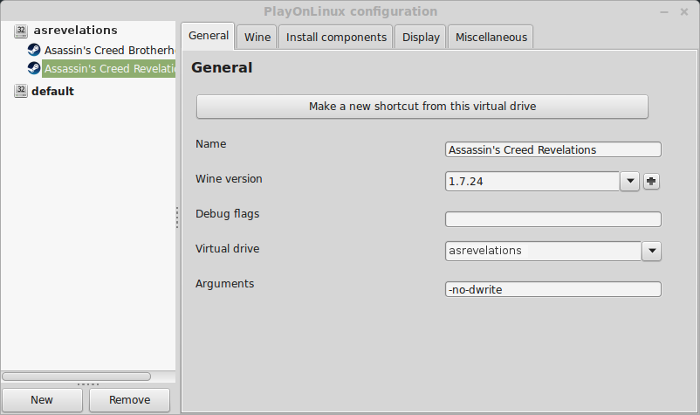Click the default virtual drive icon
This screenshot has height=415, width=700.
(21, 91)
